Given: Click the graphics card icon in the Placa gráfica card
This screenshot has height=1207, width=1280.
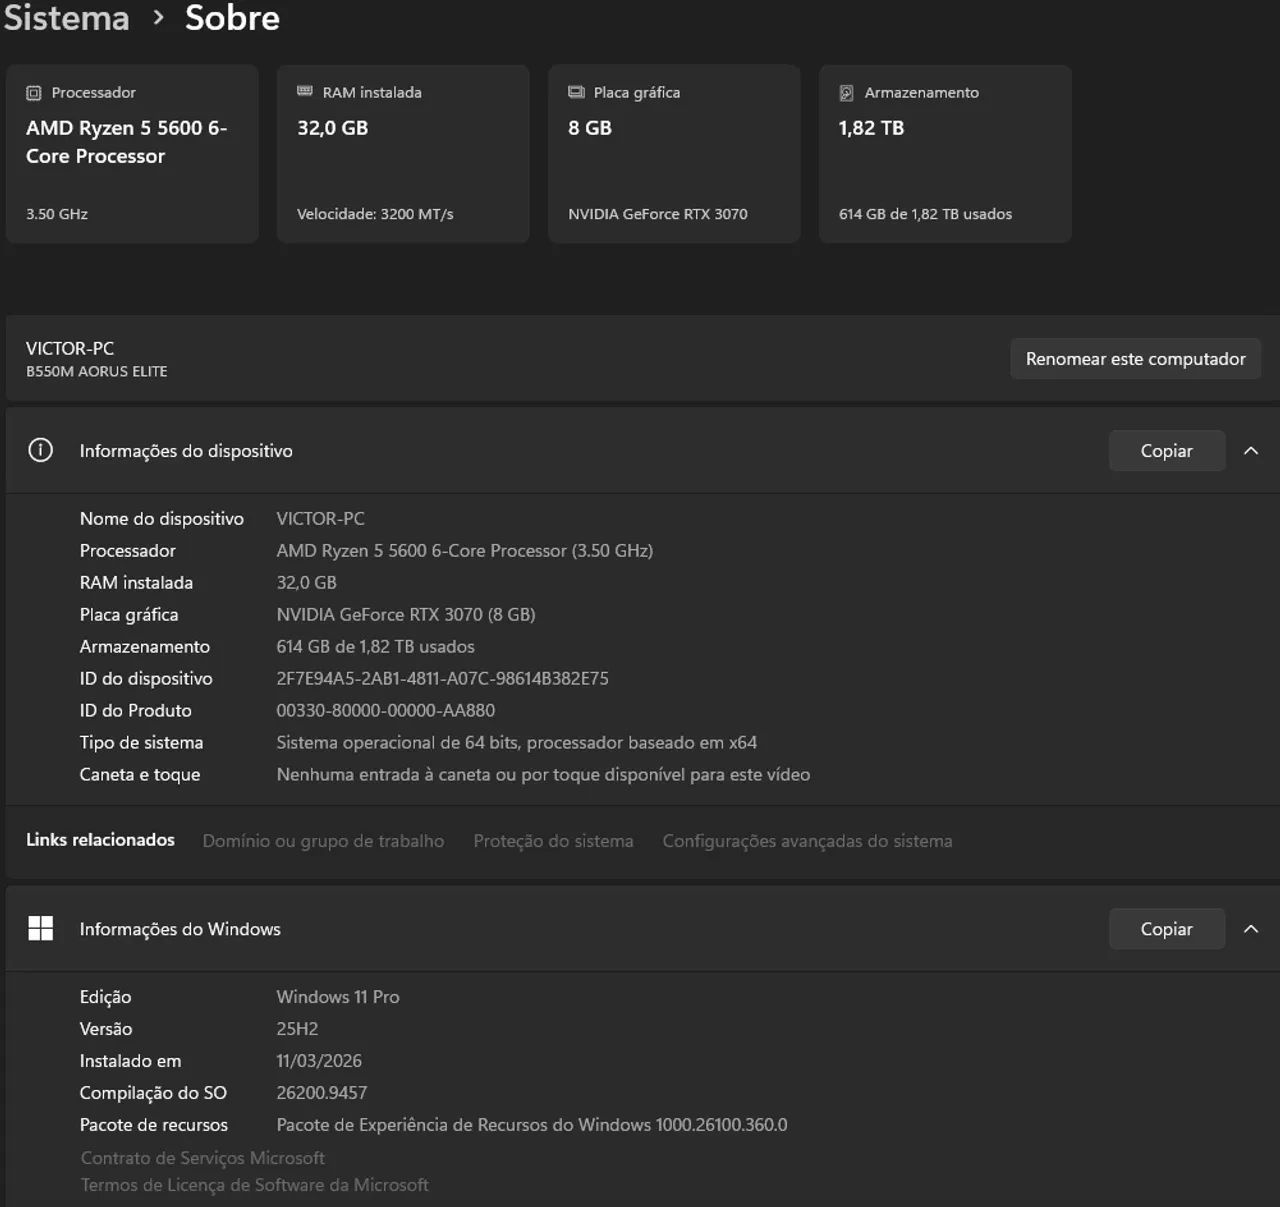Looking at the screenshot, I should click(x=576, y=92).
